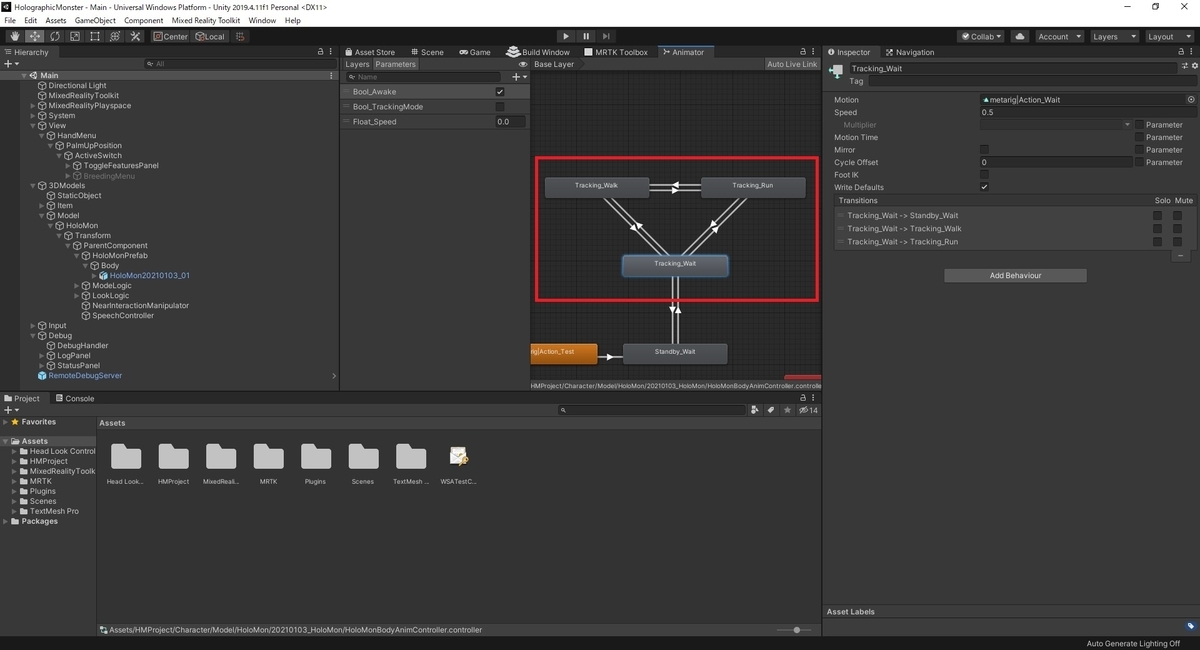1200x650 pixels.
Task: Switch to the Console tab
Action: pos(75,398)
